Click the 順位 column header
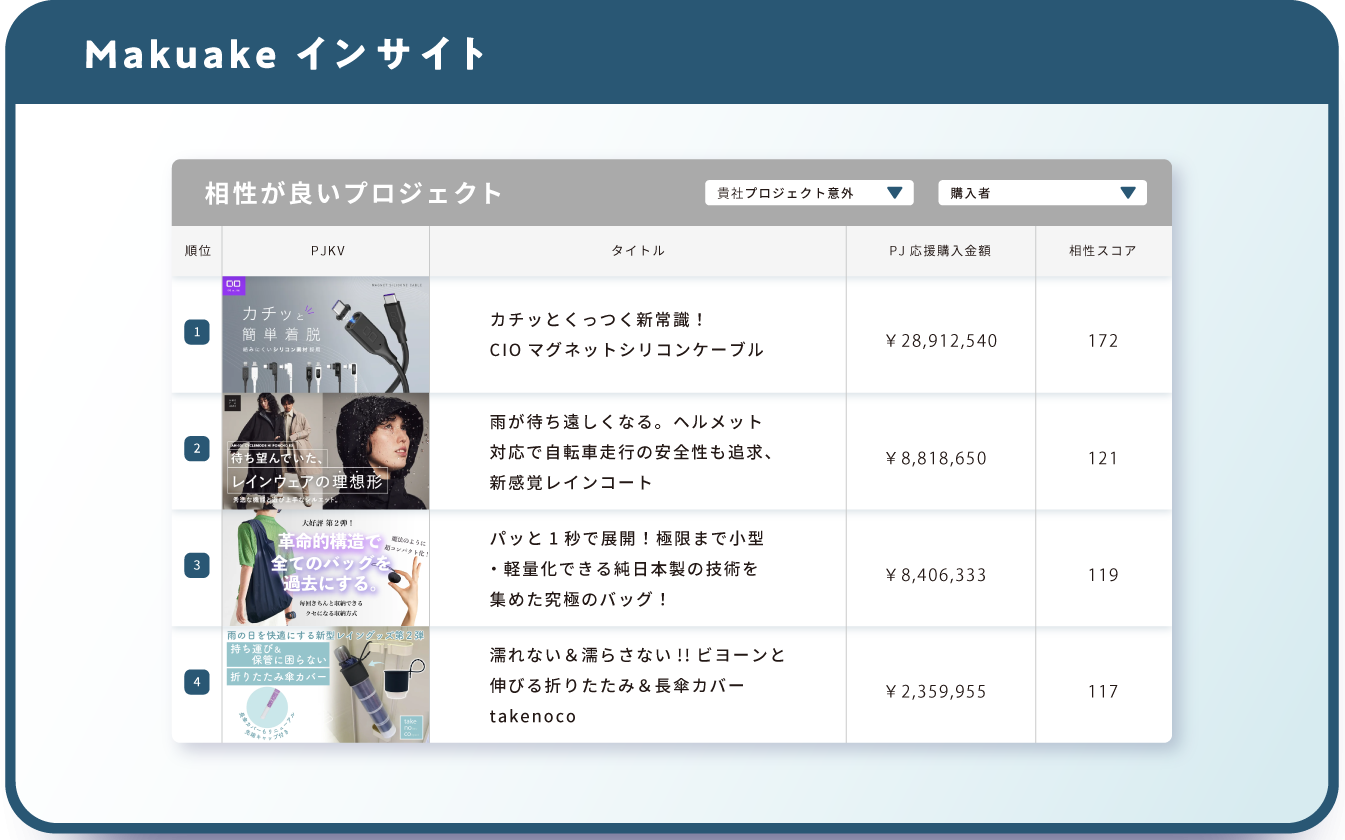 [x=197, y=251]
